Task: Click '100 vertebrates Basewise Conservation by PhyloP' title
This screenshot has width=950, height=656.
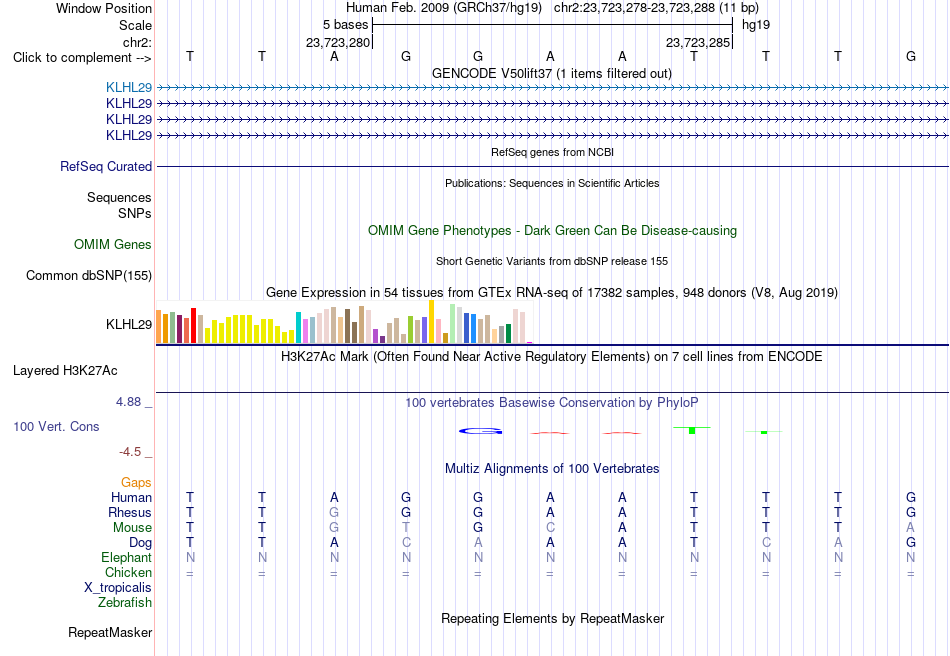Action: (x=551, y=403)
